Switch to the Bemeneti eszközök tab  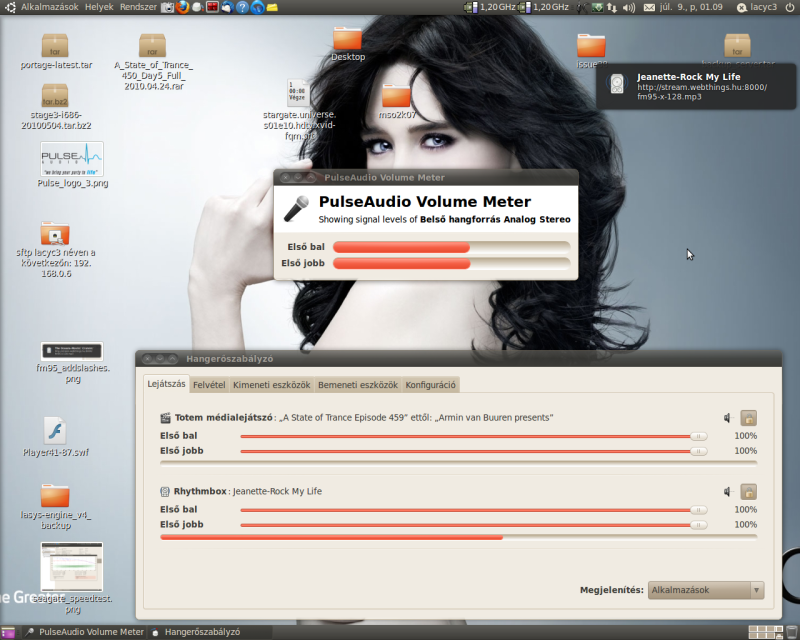[358, 385]
